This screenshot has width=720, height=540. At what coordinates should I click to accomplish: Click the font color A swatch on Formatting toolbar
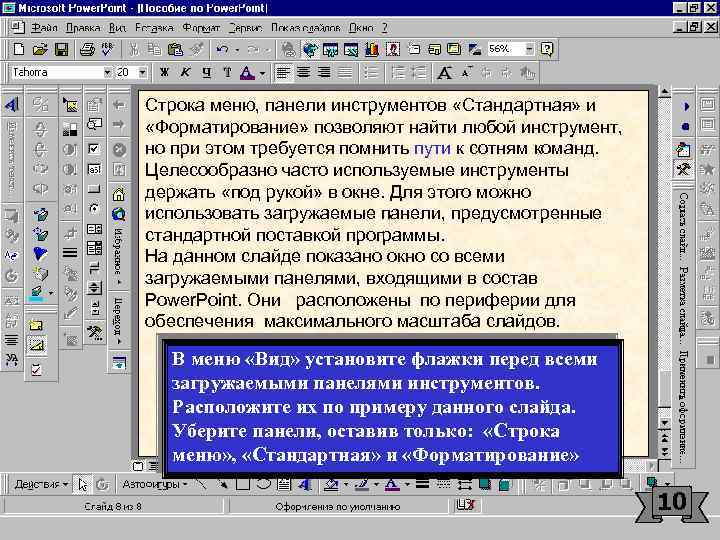click(247, 73)
